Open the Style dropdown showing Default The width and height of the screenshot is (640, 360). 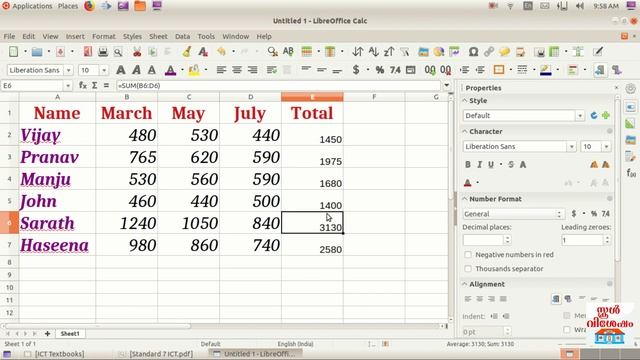pyautogui.click(x=580, y=116)
